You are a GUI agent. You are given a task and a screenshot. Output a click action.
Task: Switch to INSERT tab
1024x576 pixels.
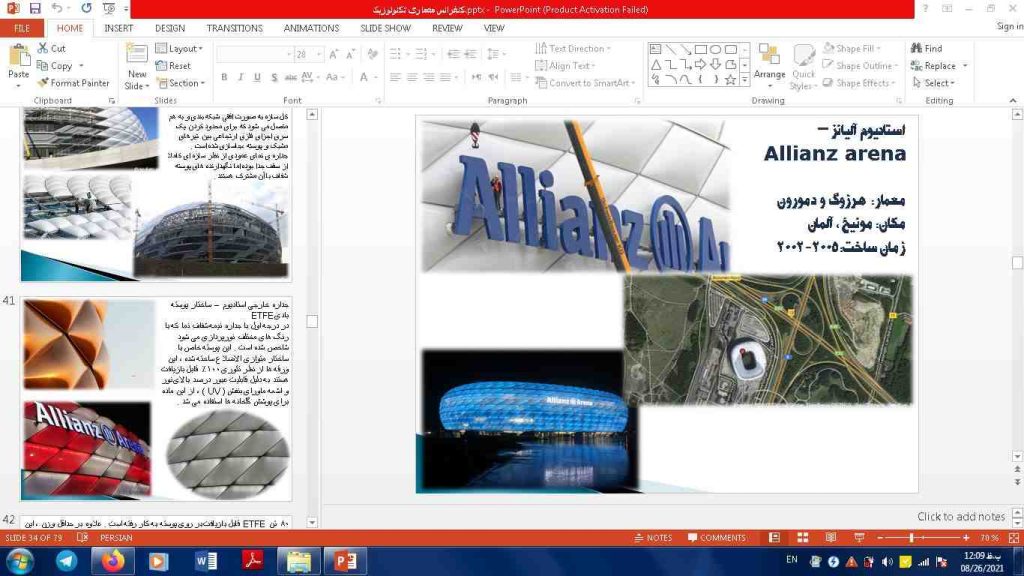[118, 28]
